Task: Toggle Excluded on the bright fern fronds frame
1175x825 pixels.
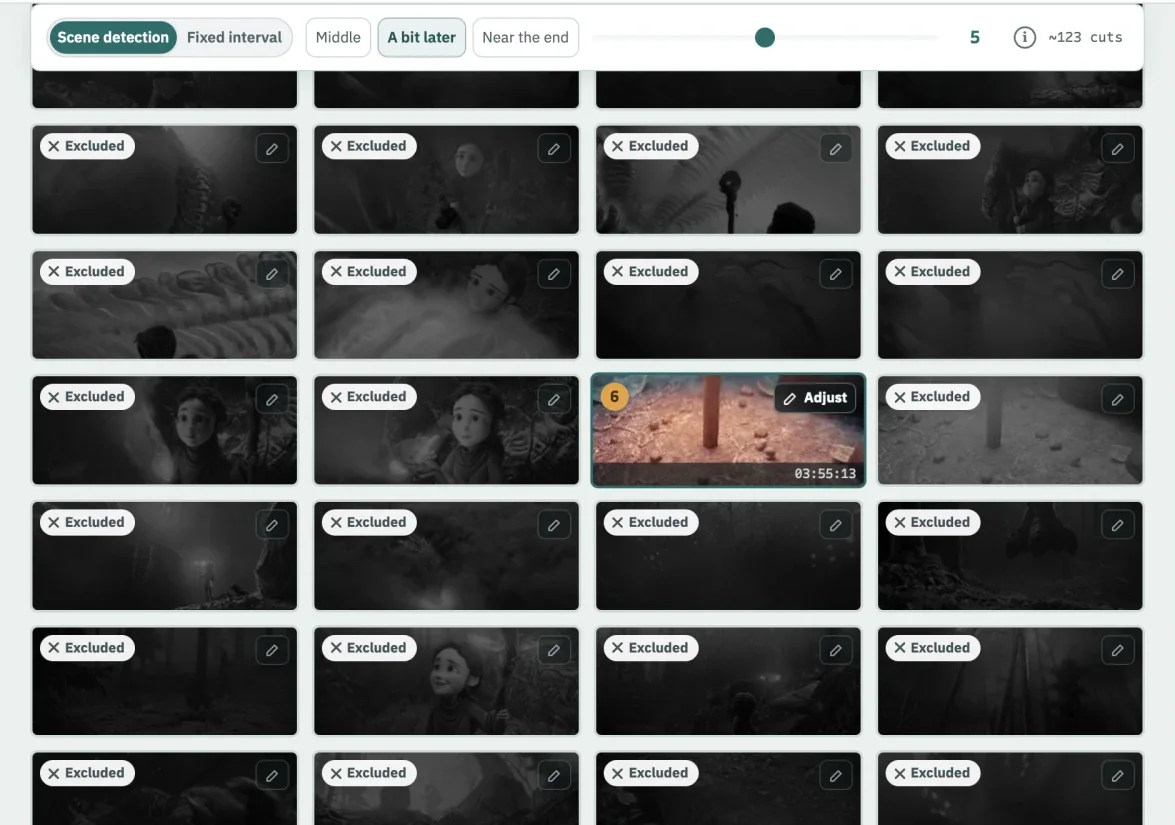Action: 650,146
